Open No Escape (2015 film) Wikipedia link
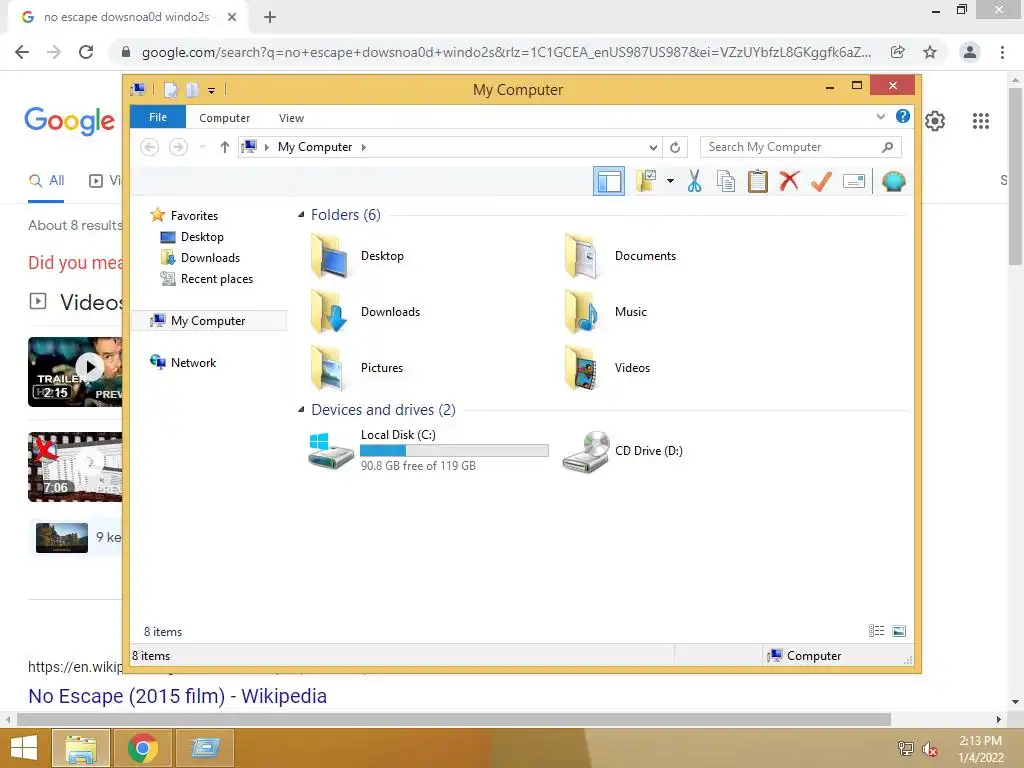 (x=178, y=696)
